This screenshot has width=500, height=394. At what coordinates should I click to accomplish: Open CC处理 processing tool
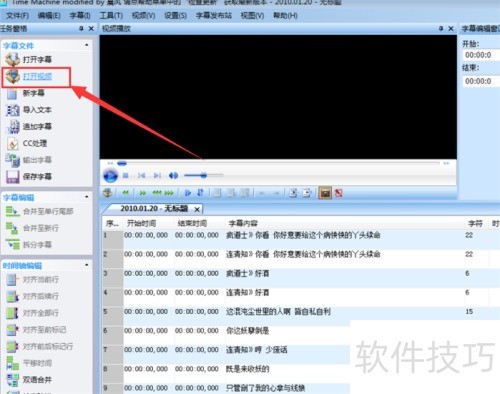tap(35, 143)
